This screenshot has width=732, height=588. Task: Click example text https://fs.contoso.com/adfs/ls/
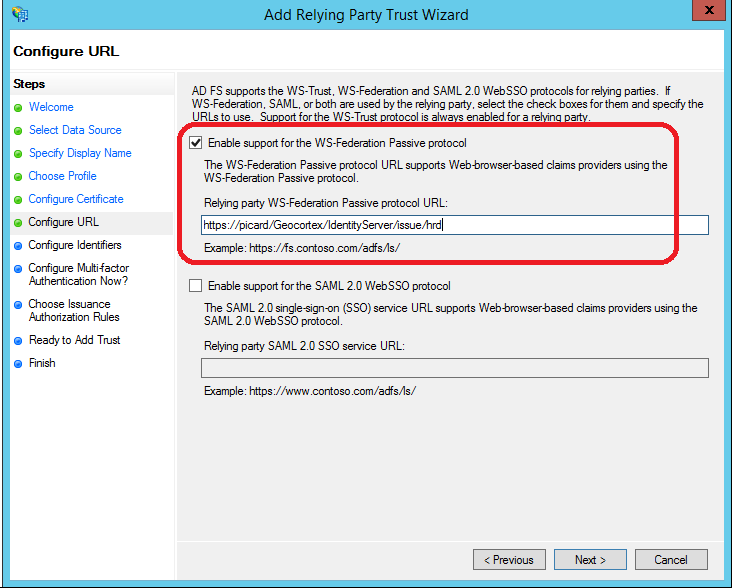[x=324, y=248]
